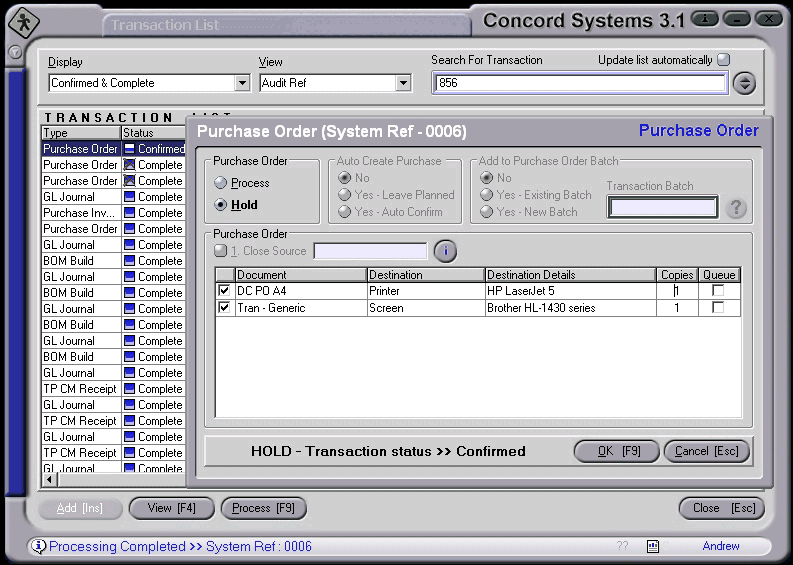Image resolution: width=793 pixels, height=565 pixels.
Task: Click the round up/down search arrow button
Action: (x=744, y=83)
